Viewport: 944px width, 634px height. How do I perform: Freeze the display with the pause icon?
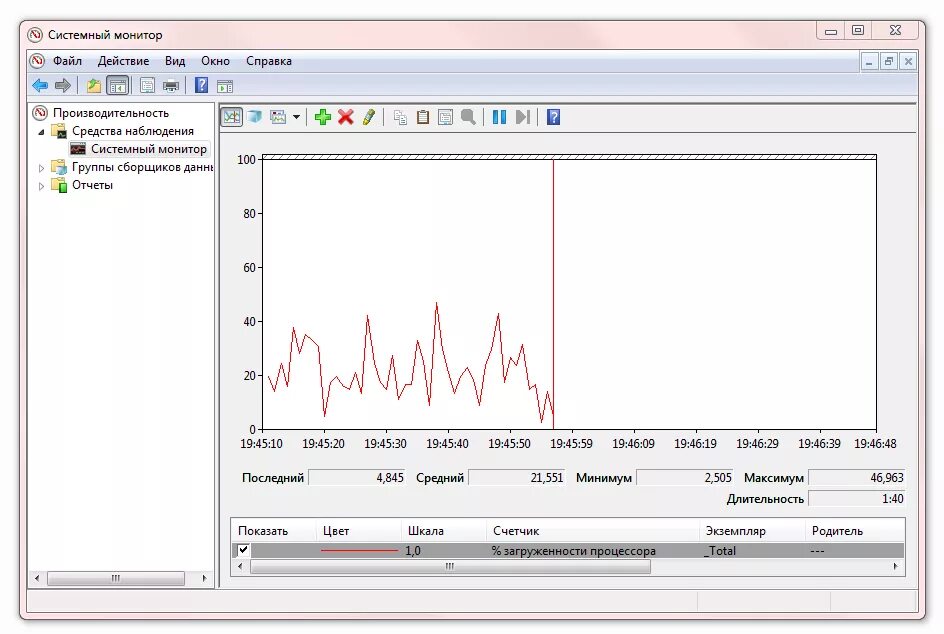point(499,117)
